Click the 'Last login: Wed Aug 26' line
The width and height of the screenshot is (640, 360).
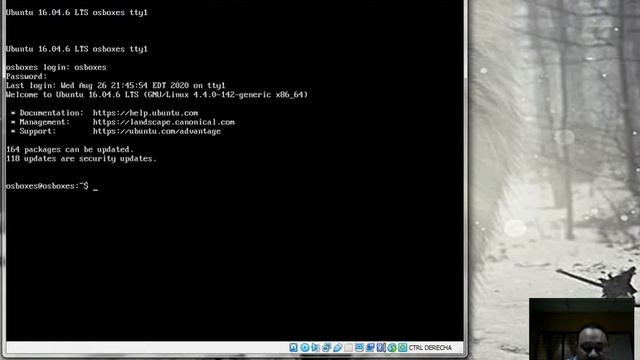pyautogui.click(x=116, y=86)
